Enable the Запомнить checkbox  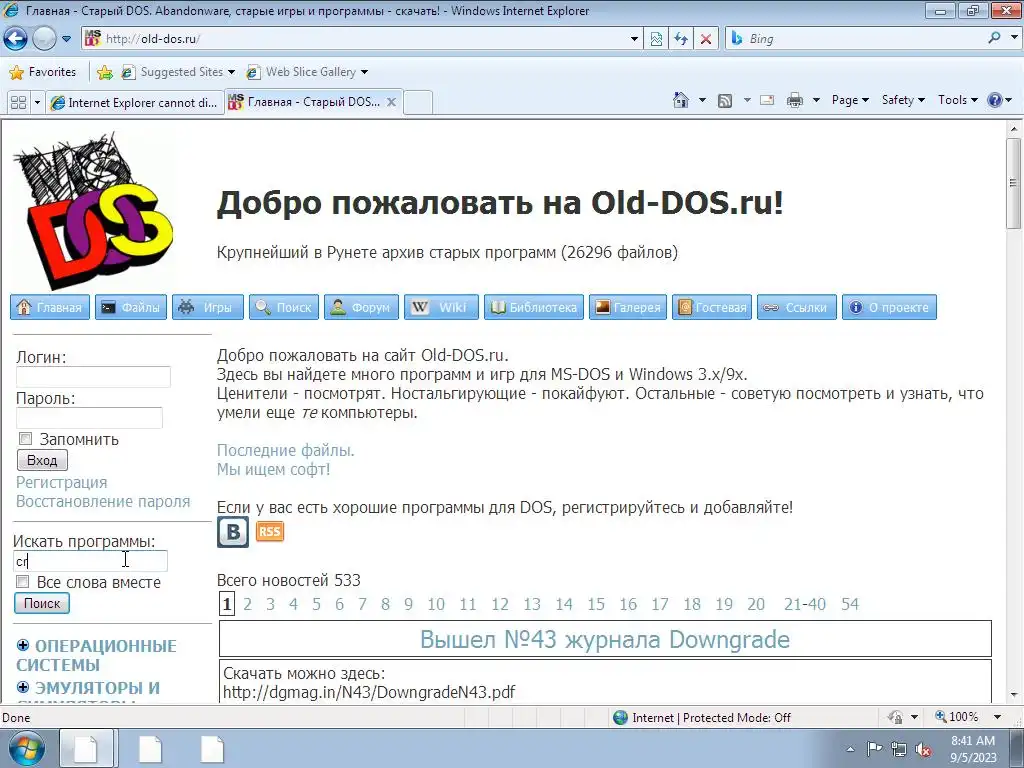25,439
